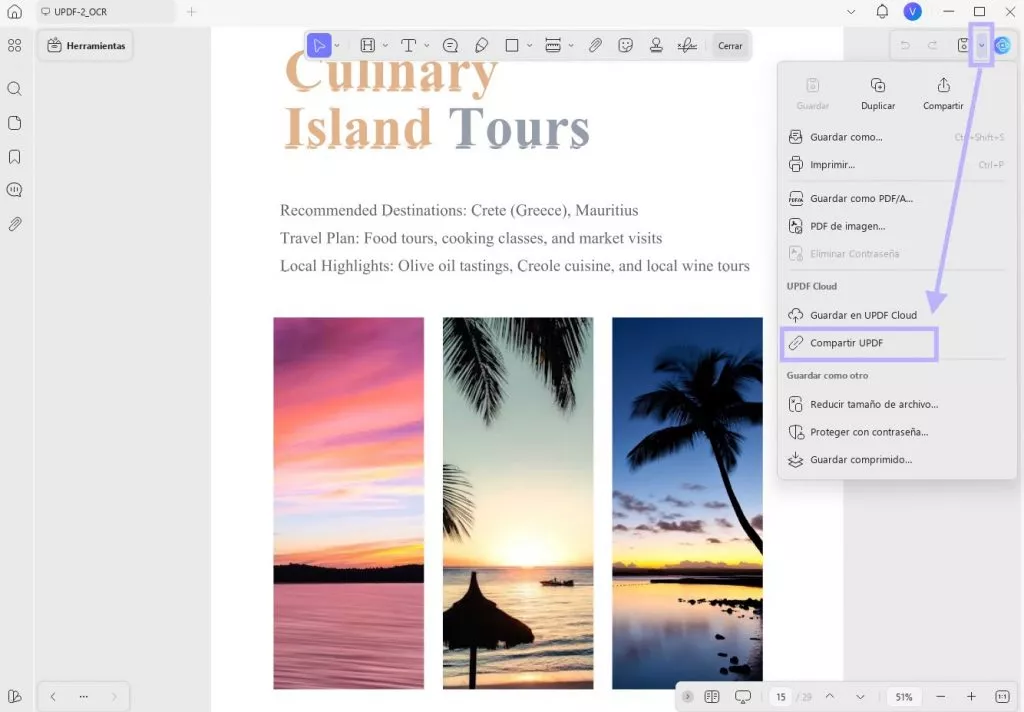Open zoom level 51% dropdown
Image resolution: width=1024 pixels, height=712 pixels.
click(904, 697)
